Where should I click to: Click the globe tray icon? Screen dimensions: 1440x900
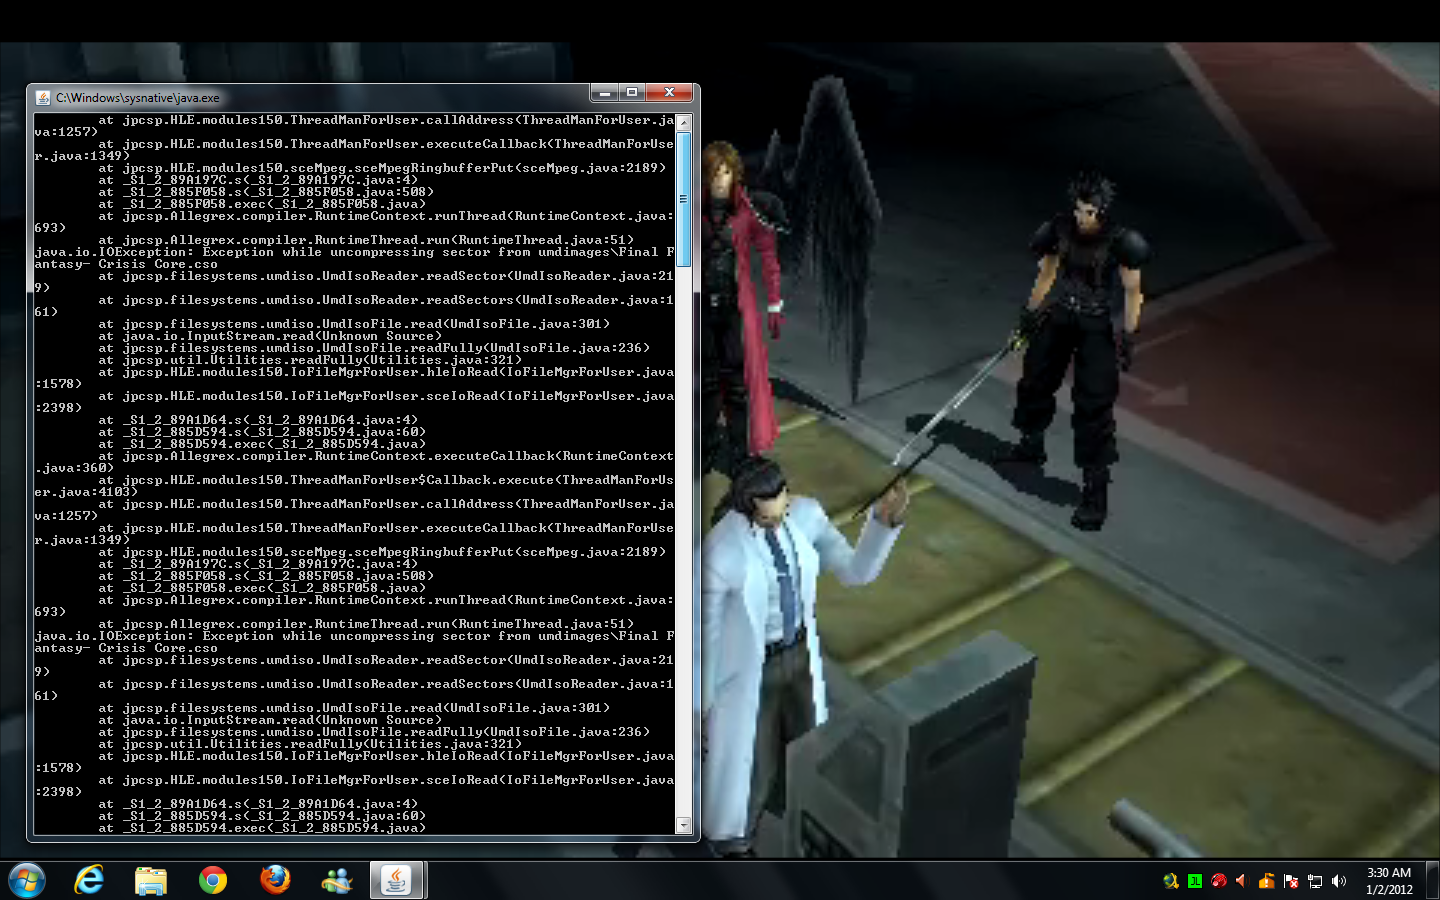tap(1171, 881)
